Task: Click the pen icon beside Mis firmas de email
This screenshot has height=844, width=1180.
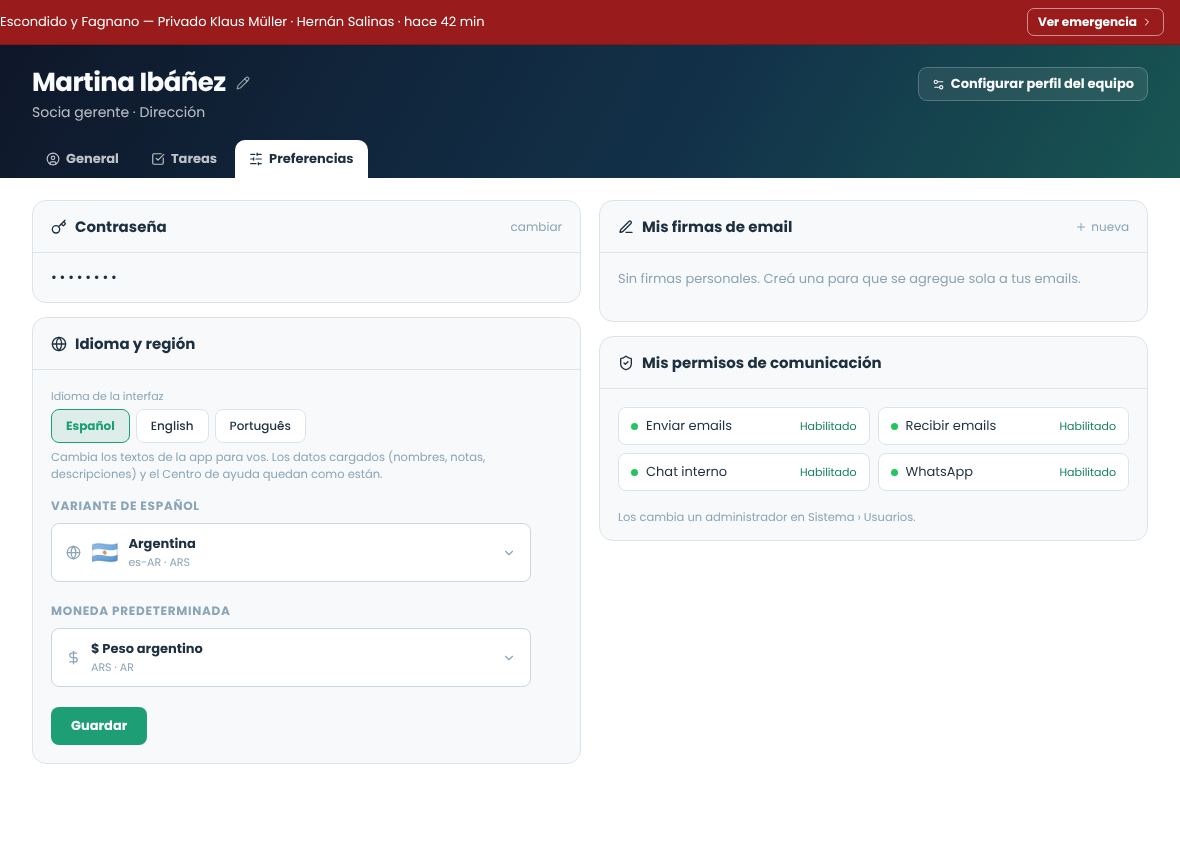Action: click(x=625, y=227)
